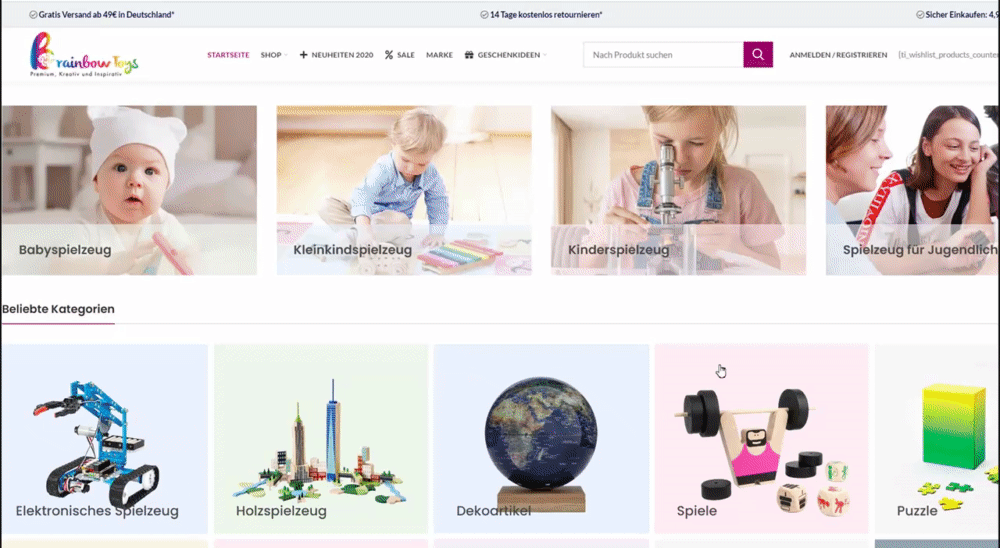Click the percent icon beside Sale
Viewport: 1000px width, 548px height.
click(x=389, y=55)
